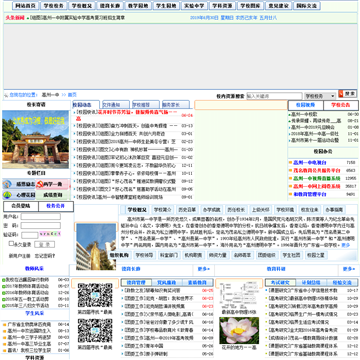Focus the keyword search input field
The image size is (360, 360).
click(x=274, y=96)
